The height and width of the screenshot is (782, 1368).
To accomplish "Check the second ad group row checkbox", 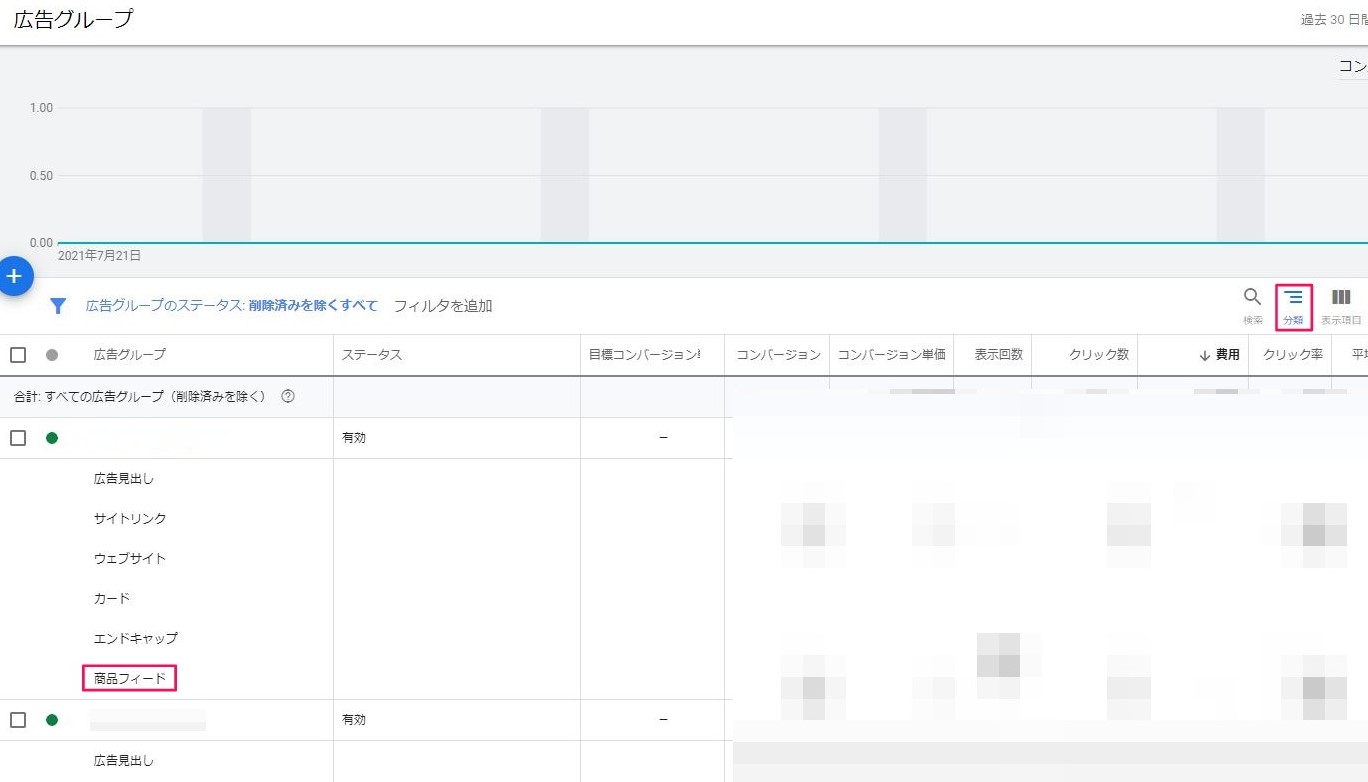I will click(x=18, y=720).
